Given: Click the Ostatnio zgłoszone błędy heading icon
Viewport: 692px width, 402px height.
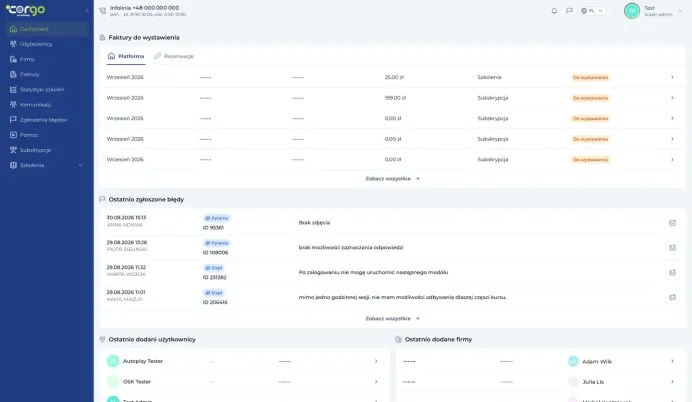Looking at the screenshot, I should [x=102, y=199].
